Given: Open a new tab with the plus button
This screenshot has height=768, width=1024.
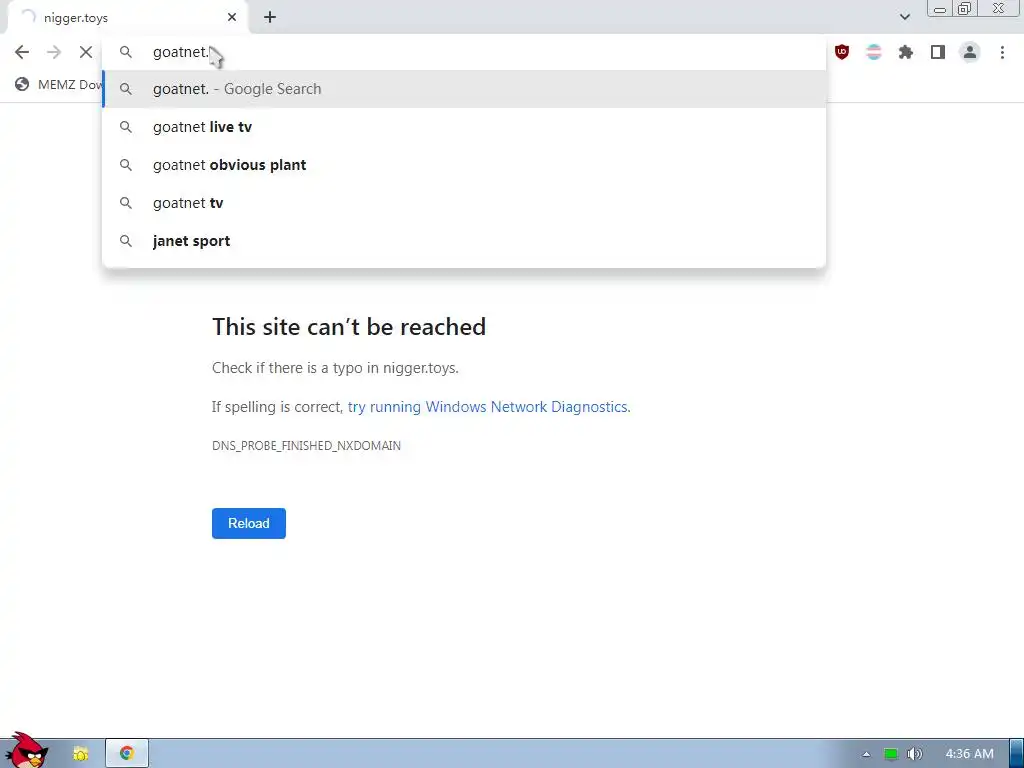Looking at the screenshot, I should pos(270,18).
